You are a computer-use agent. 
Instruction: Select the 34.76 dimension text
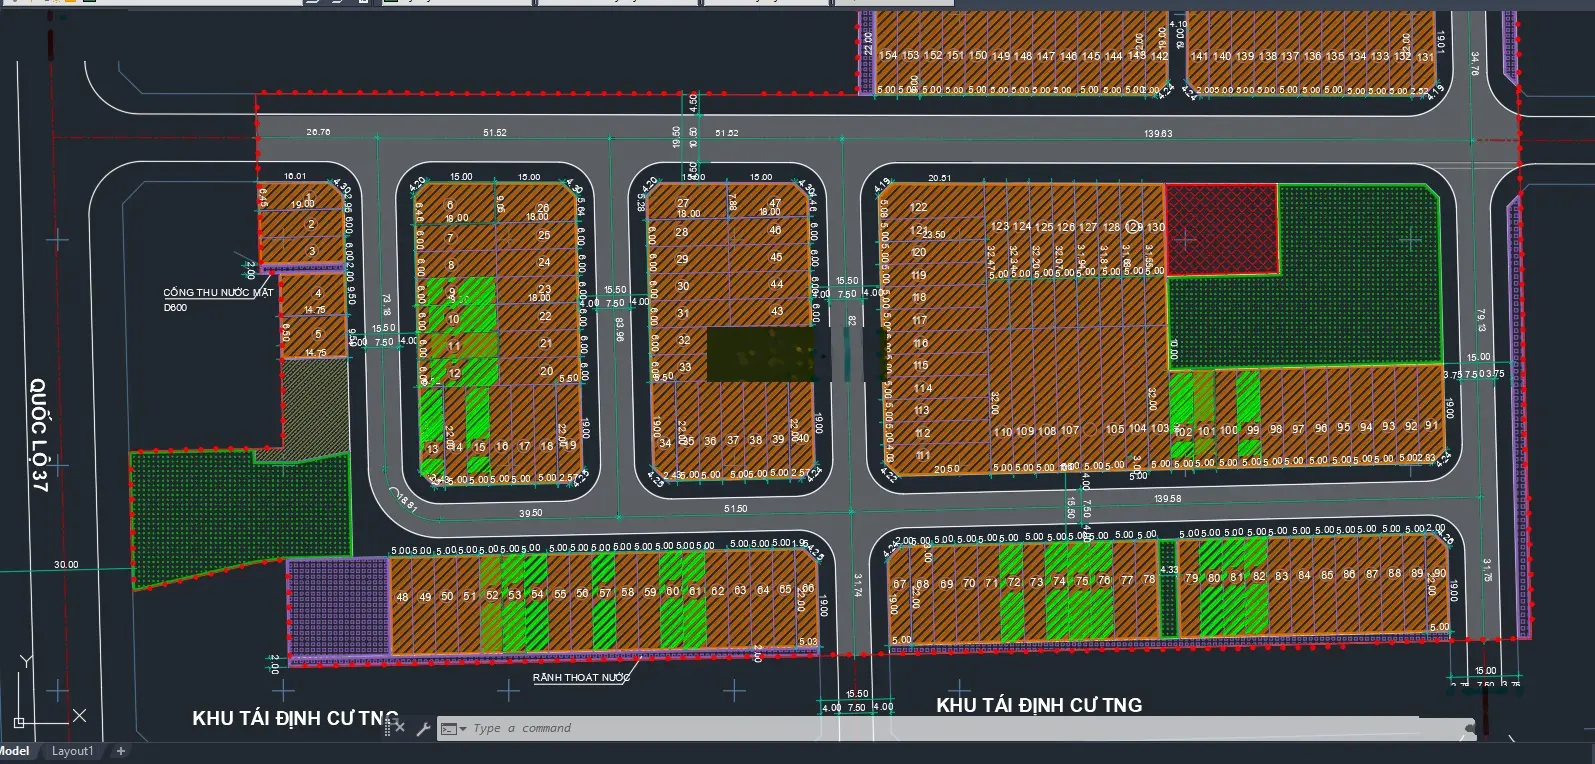click(x=1474, y=64)
